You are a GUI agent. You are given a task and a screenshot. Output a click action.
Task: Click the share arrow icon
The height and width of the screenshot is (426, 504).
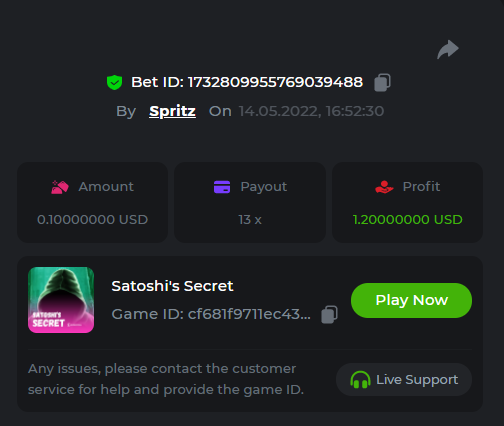point(448,49)
